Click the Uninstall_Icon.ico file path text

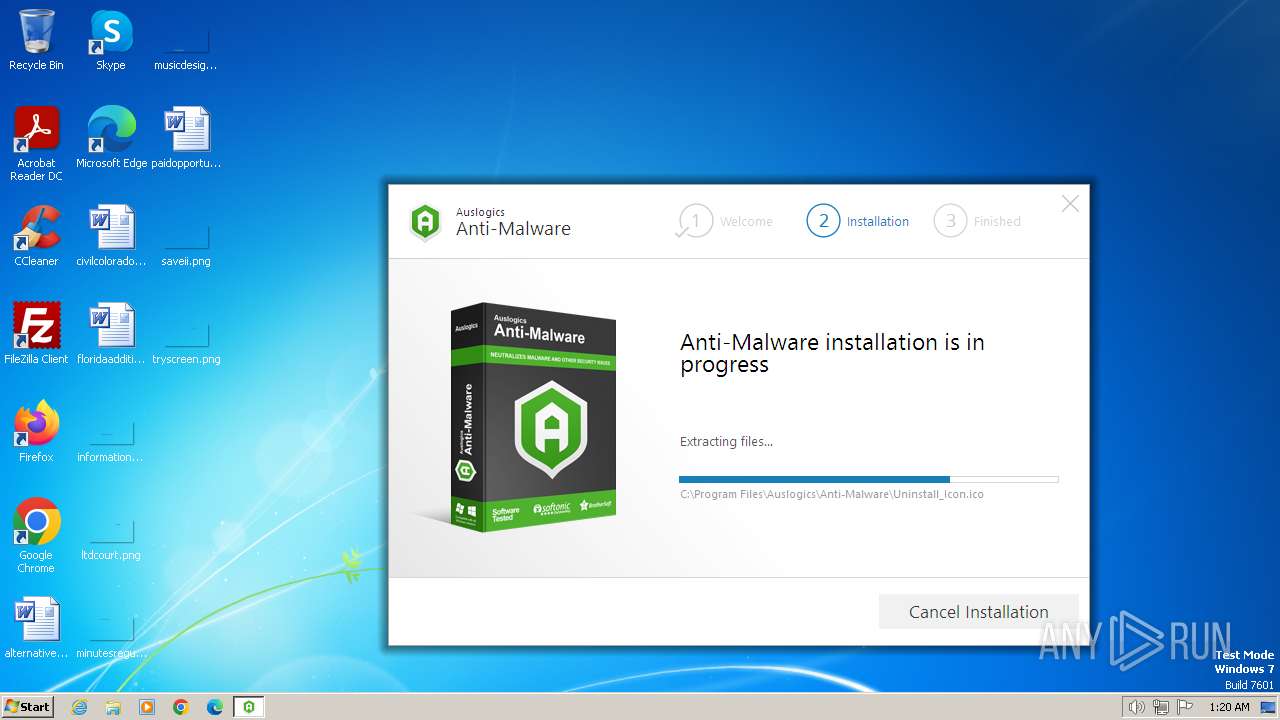click(x=832, y=494)
